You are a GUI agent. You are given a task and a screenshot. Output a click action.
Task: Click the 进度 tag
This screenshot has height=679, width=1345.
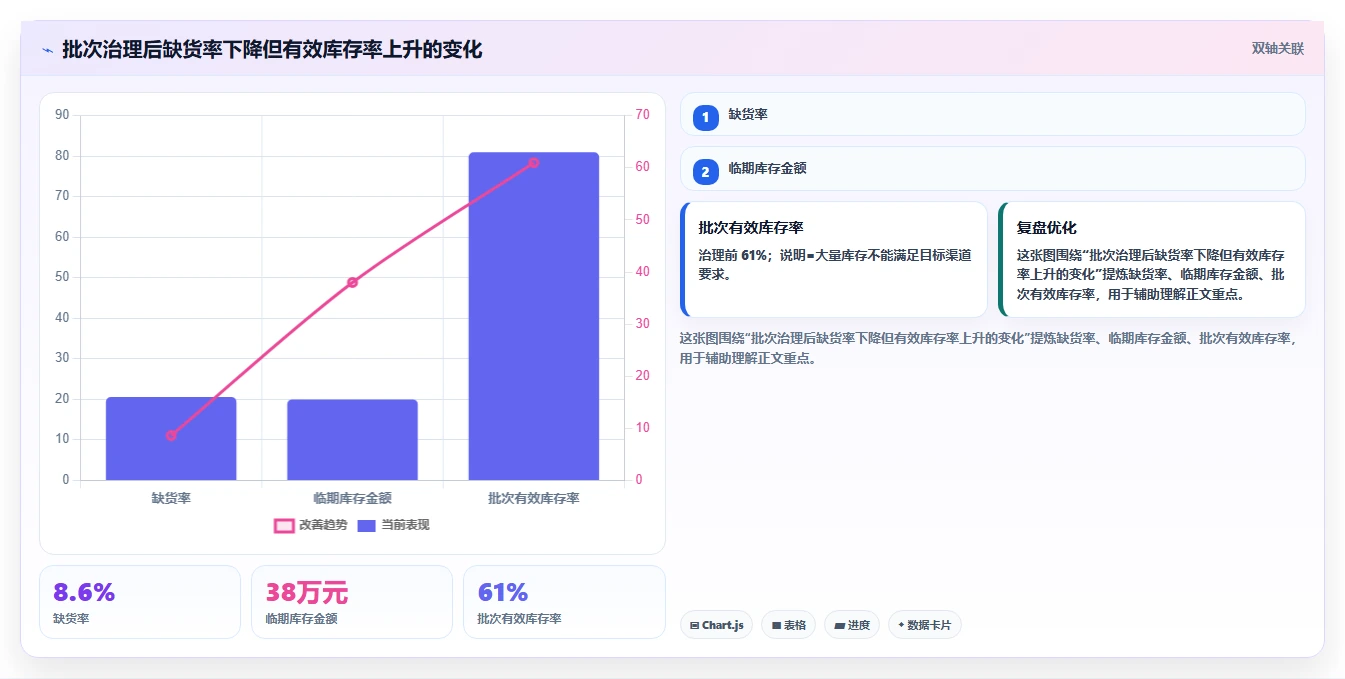(x=852, y=625)
